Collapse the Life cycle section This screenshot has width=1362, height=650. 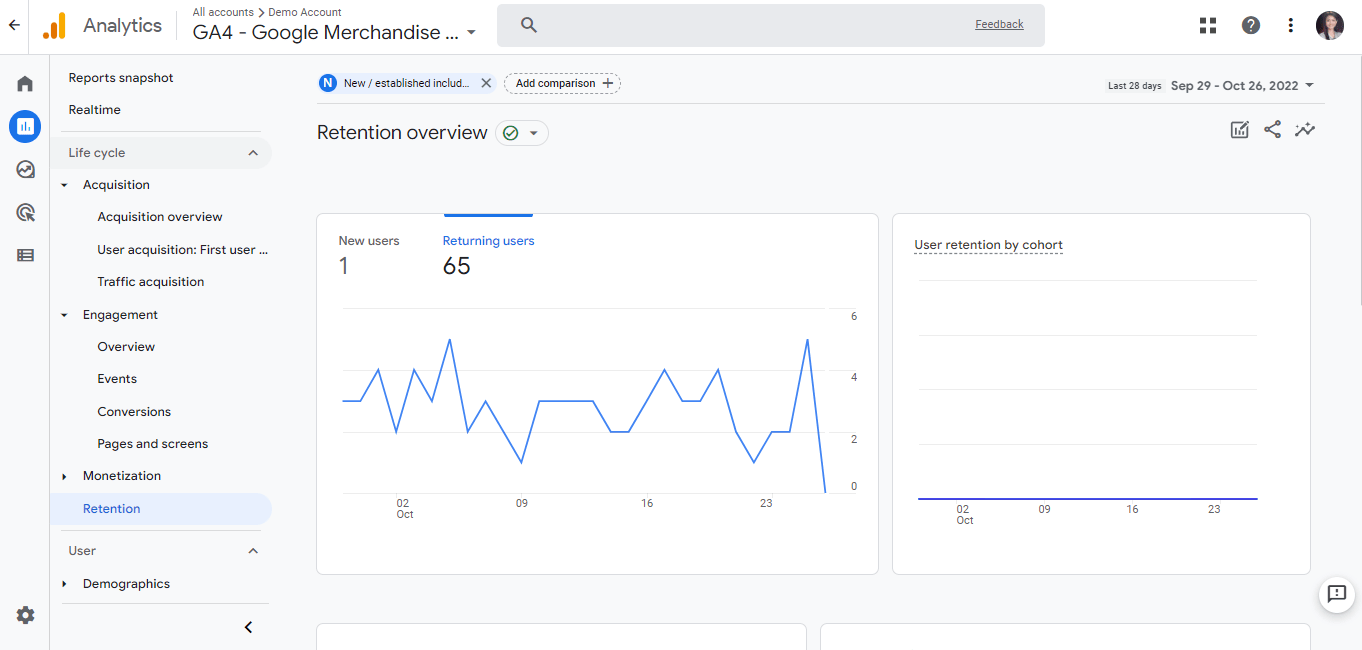[x=253, y=152]
